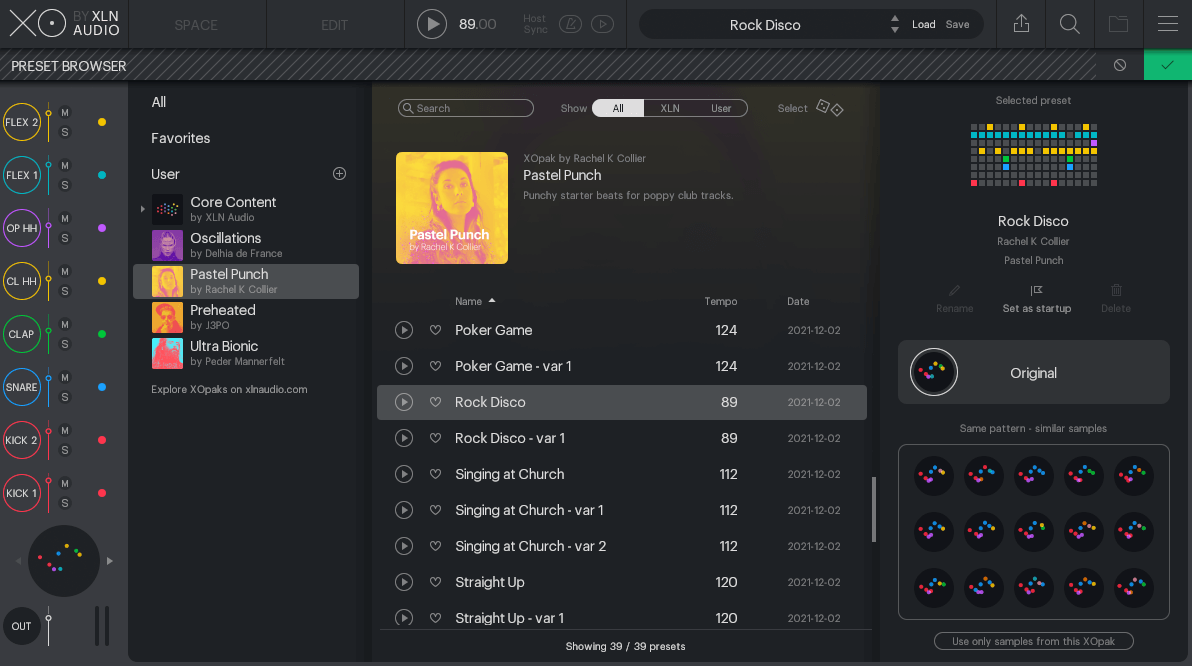
Task: Cancel the preset browser via circle-slash icon
Action: (1120, 65)
